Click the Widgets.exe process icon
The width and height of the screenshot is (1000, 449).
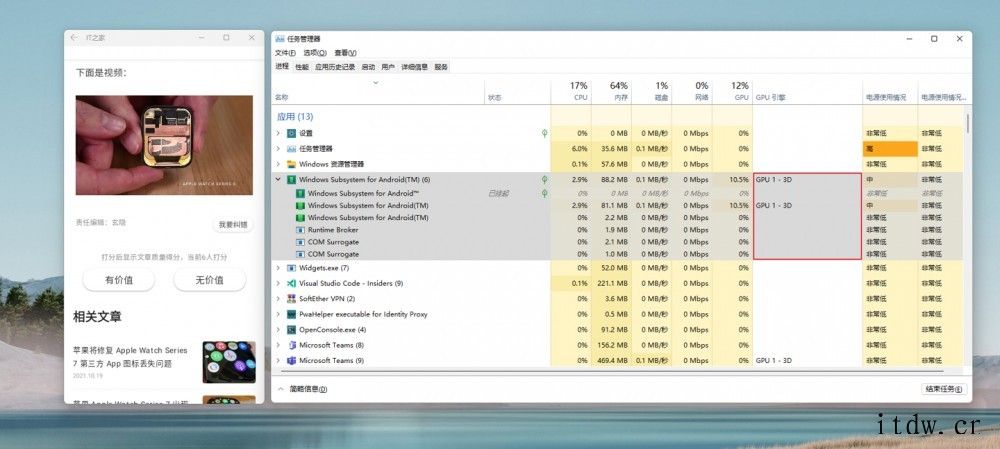(291, 268)
